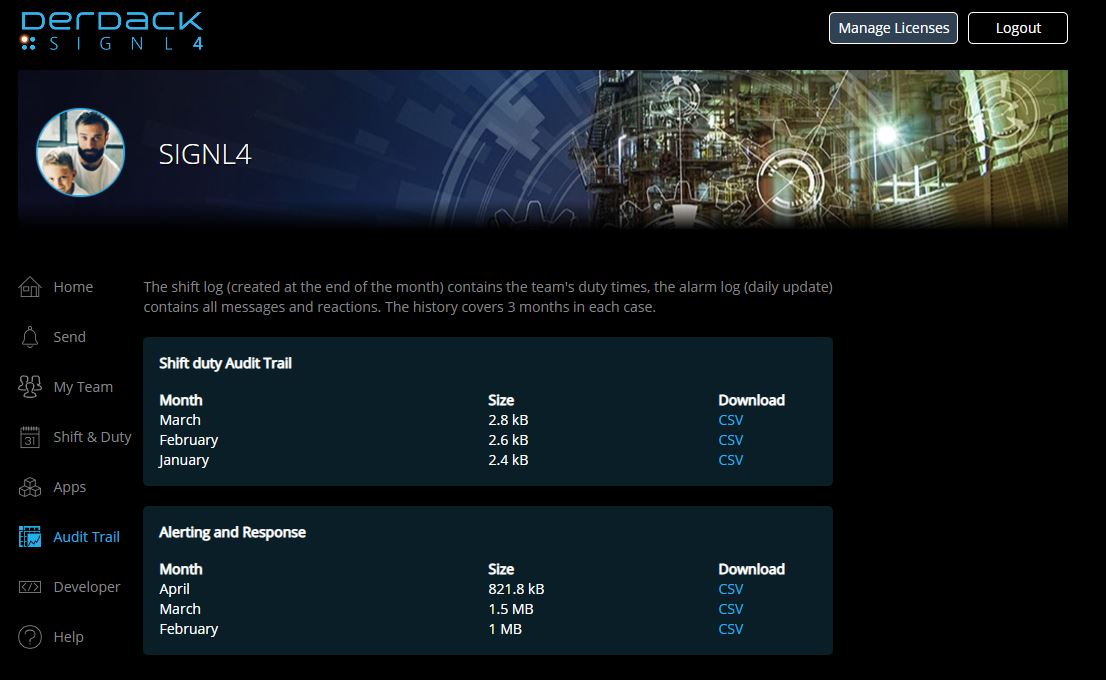Click February in alerting table

coord(188,629)
